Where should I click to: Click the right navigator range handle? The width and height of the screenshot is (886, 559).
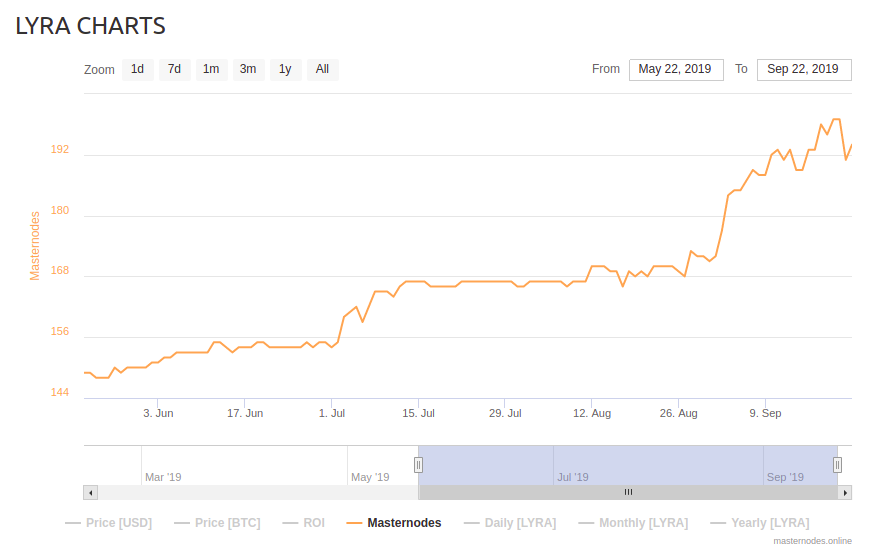(837, 465)
